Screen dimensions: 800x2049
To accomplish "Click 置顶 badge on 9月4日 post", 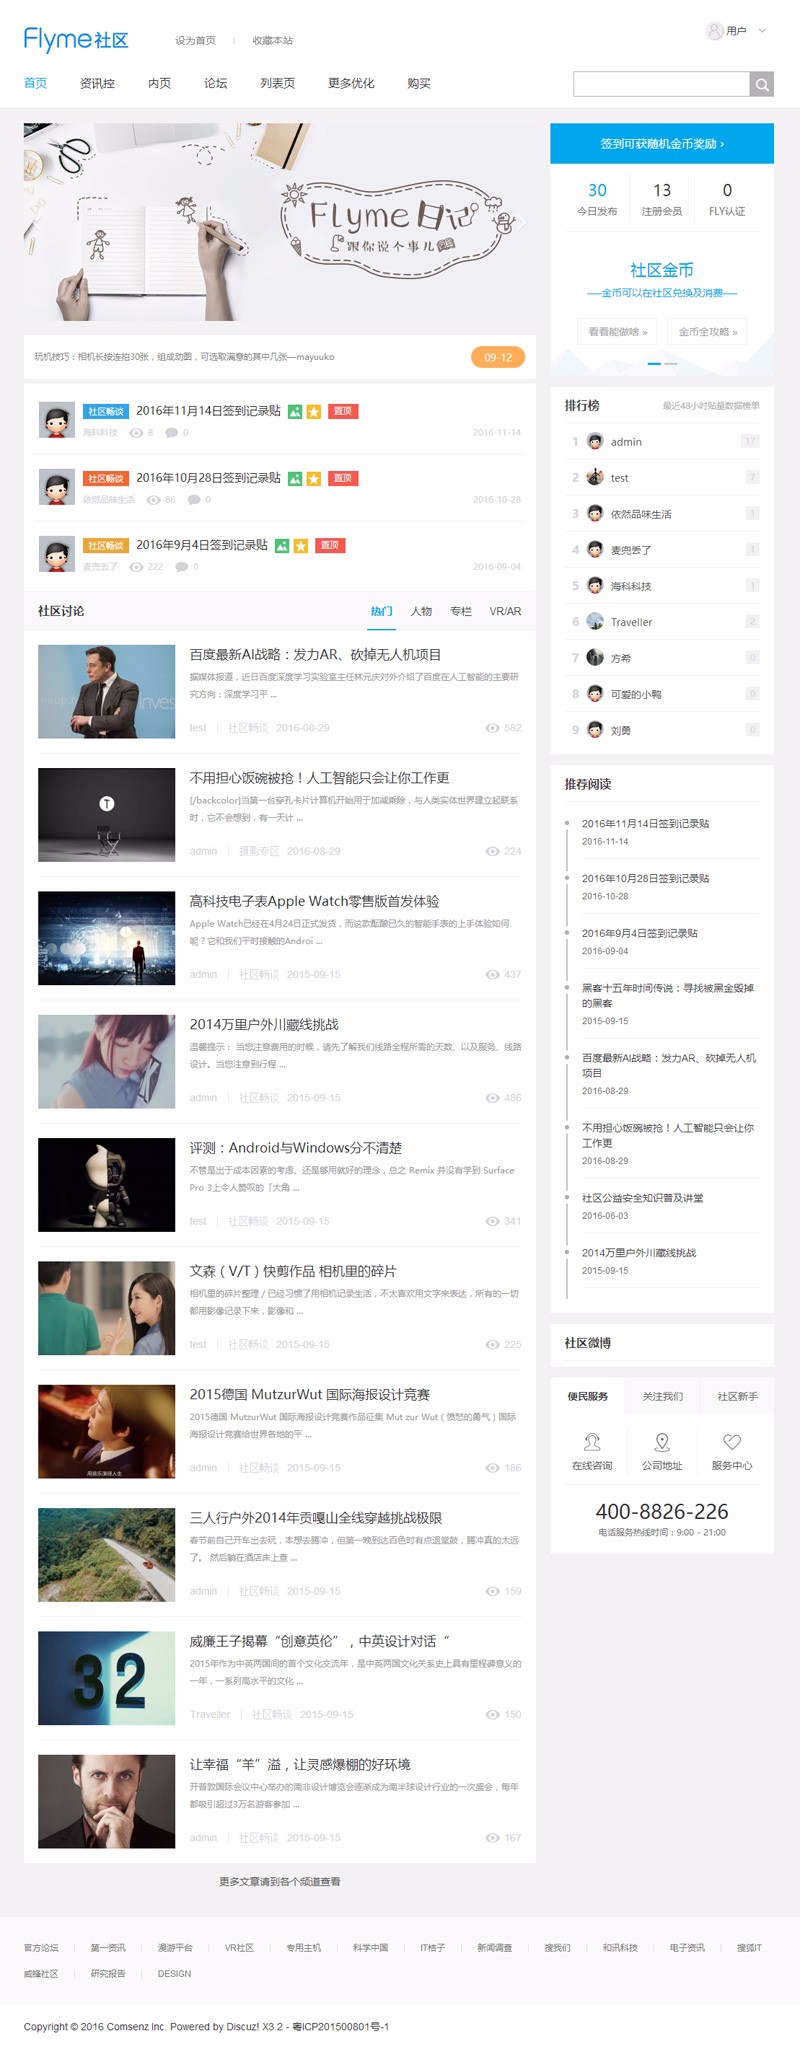I will [329, 545].
